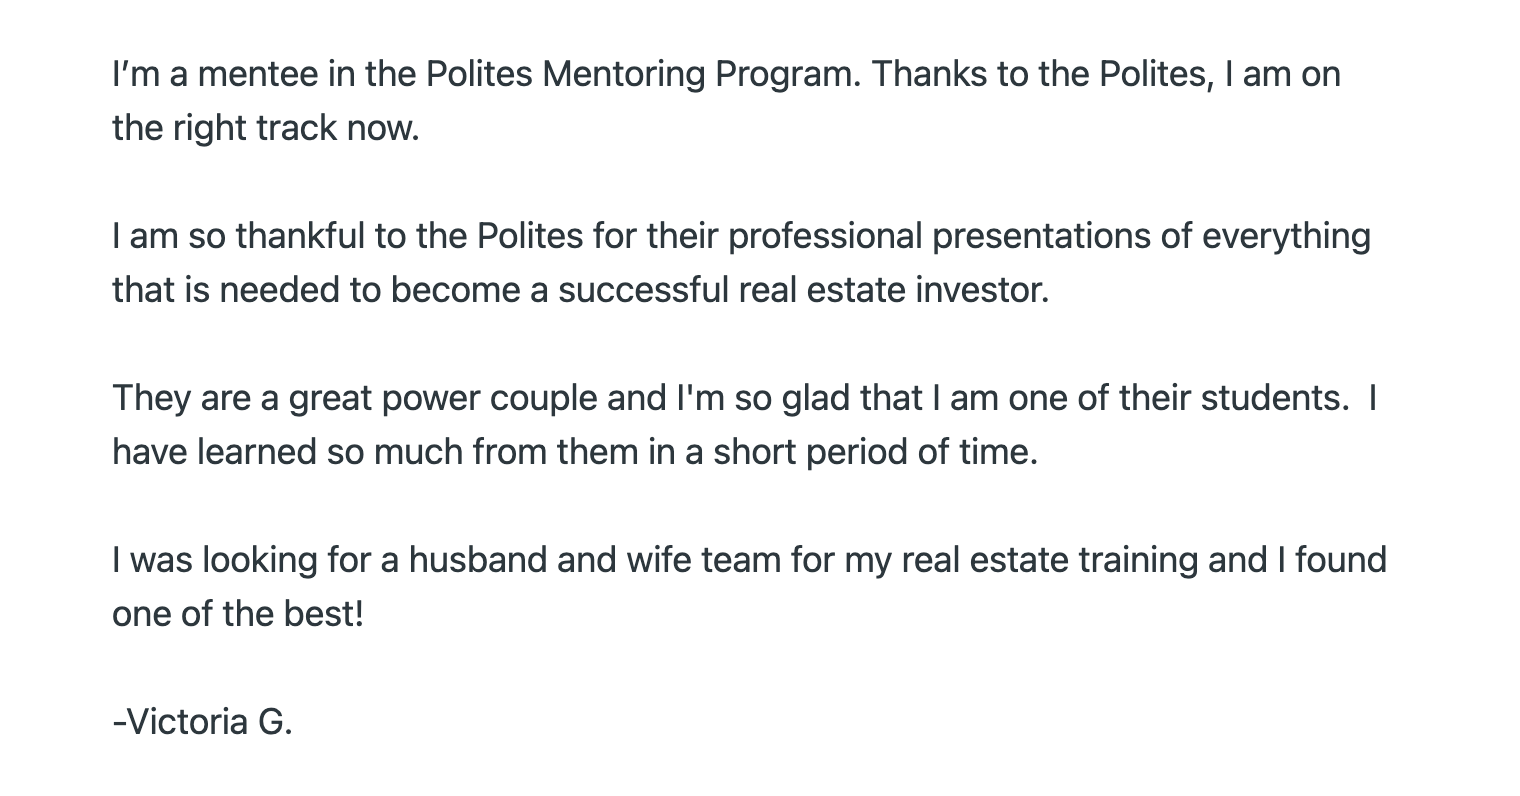
Task: Click the words 'They are a'
Action: pyautogui.click(x=196, y=399)
